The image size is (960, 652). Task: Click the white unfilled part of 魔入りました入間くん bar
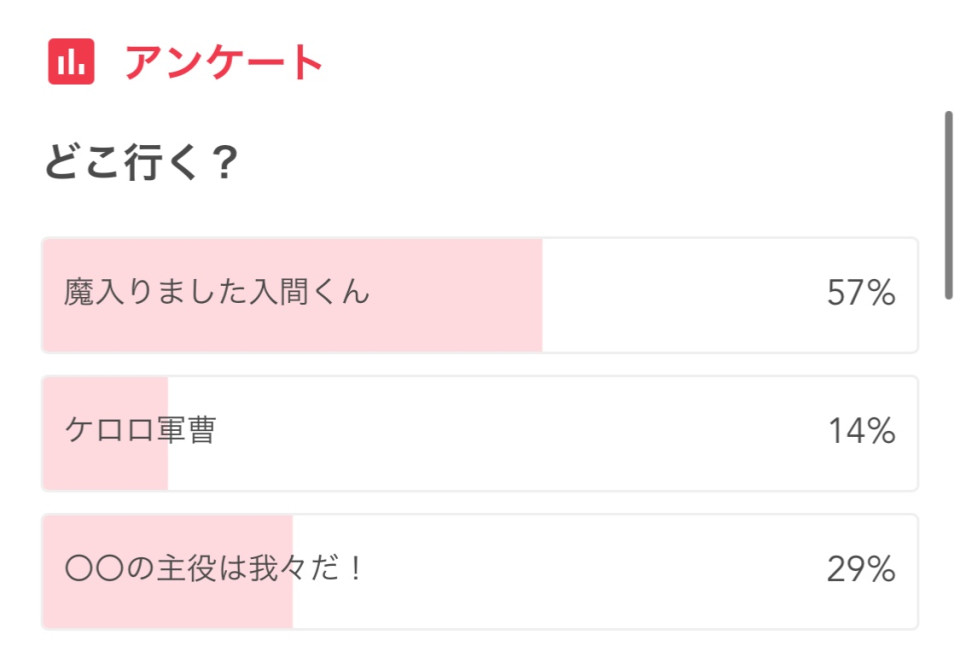coord(680,295)
